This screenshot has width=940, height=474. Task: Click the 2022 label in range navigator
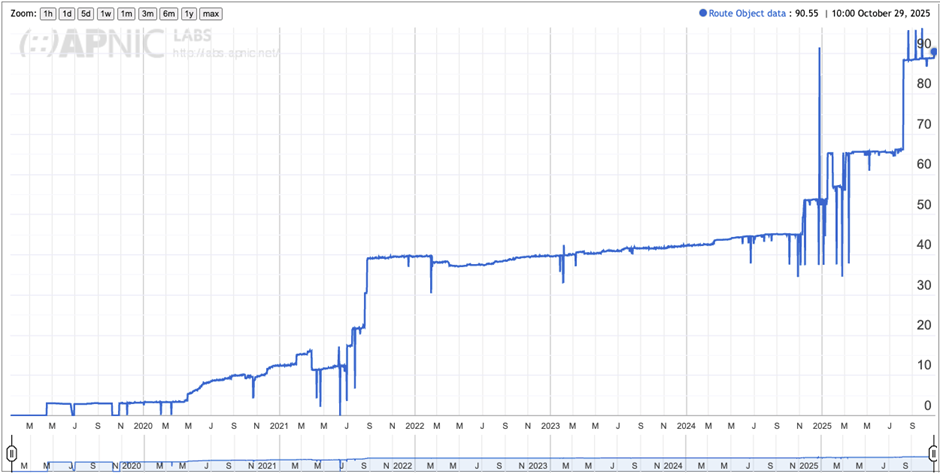click(402, 466)
